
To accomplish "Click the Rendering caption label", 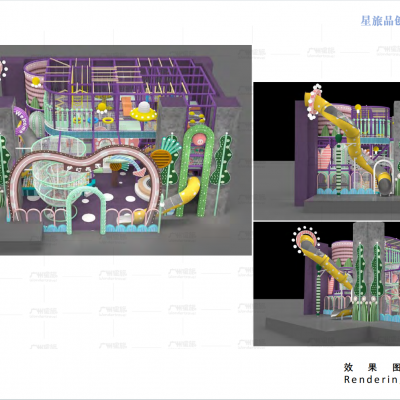I will [x=372, y=380].
